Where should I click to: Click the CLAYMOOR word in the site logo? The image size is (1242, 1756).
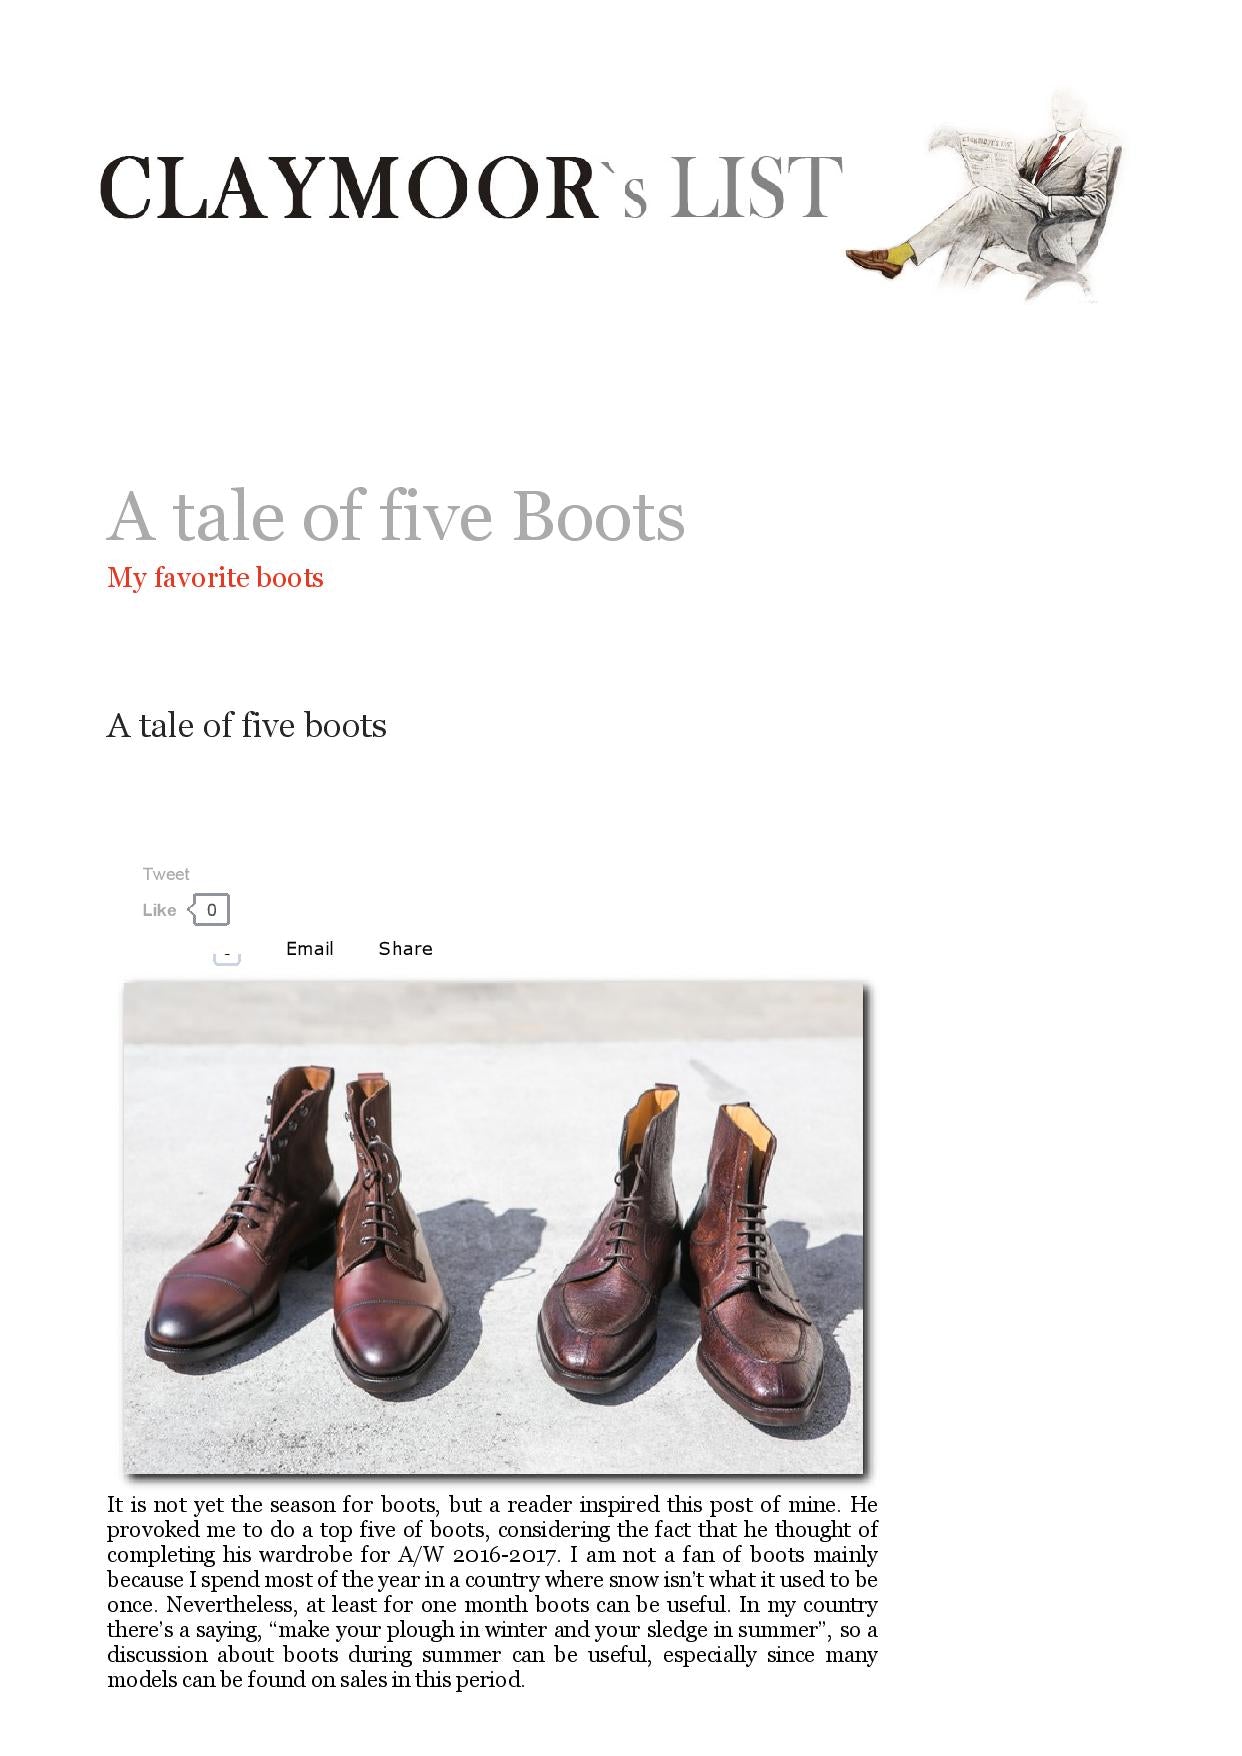pyautogui.click(x=349, y=187)
